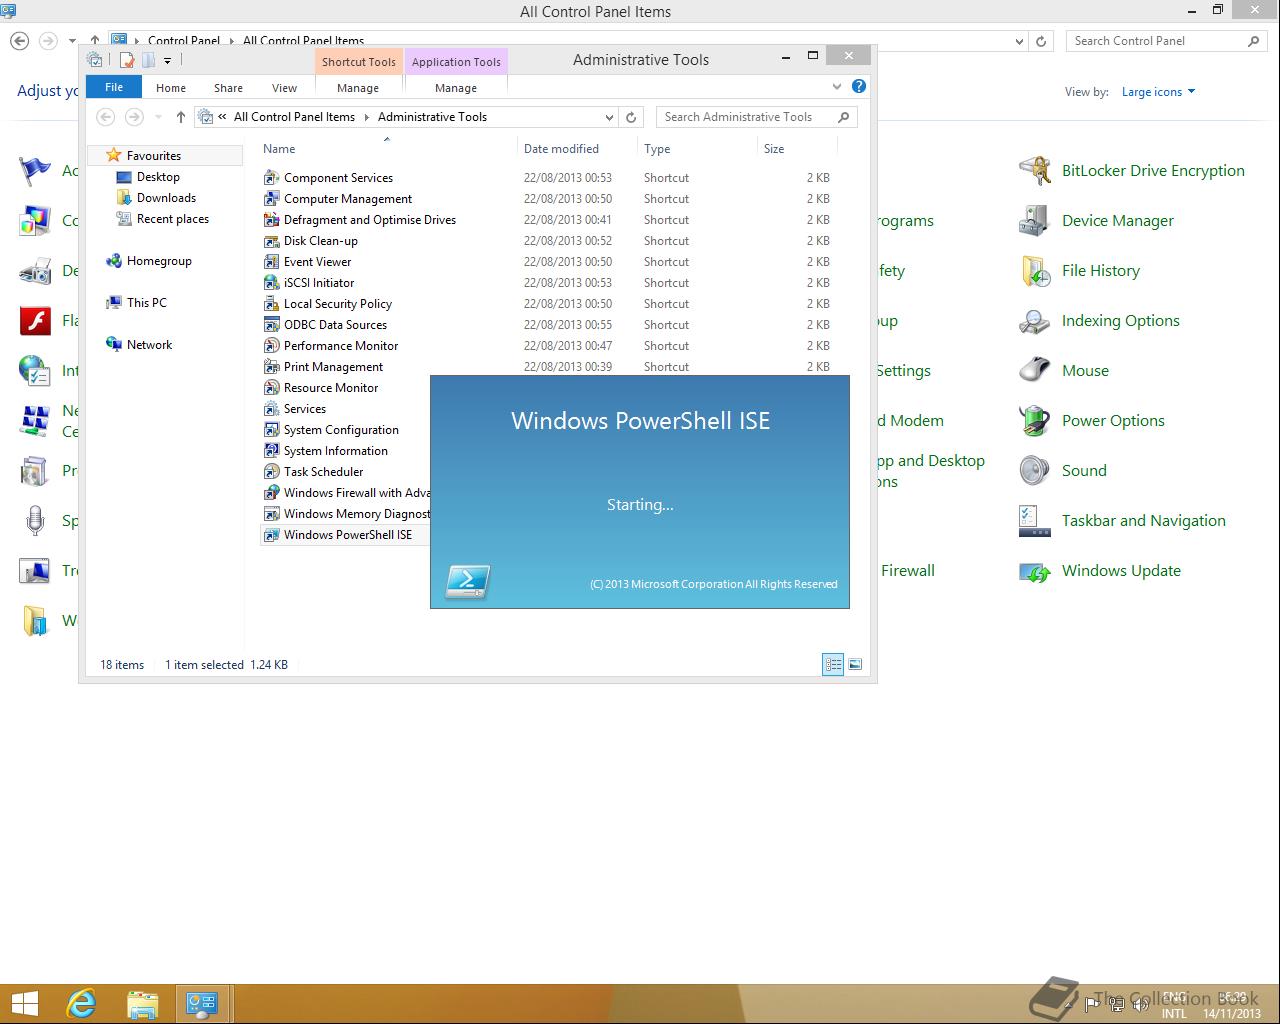Select the iSCSI Initiator icon
This screenshot has width=1280, height=1024.
point(271,283)
